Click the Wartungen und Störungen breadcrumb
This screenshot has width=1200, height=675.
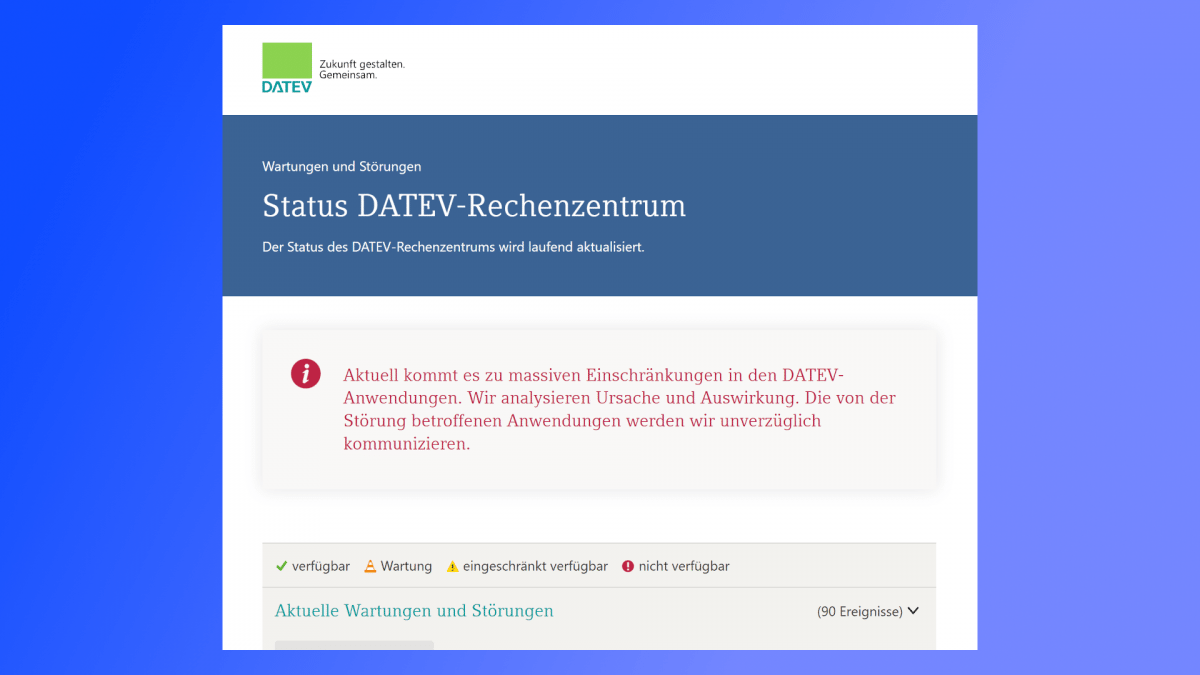pyautogui.click(x=342, y=167)
